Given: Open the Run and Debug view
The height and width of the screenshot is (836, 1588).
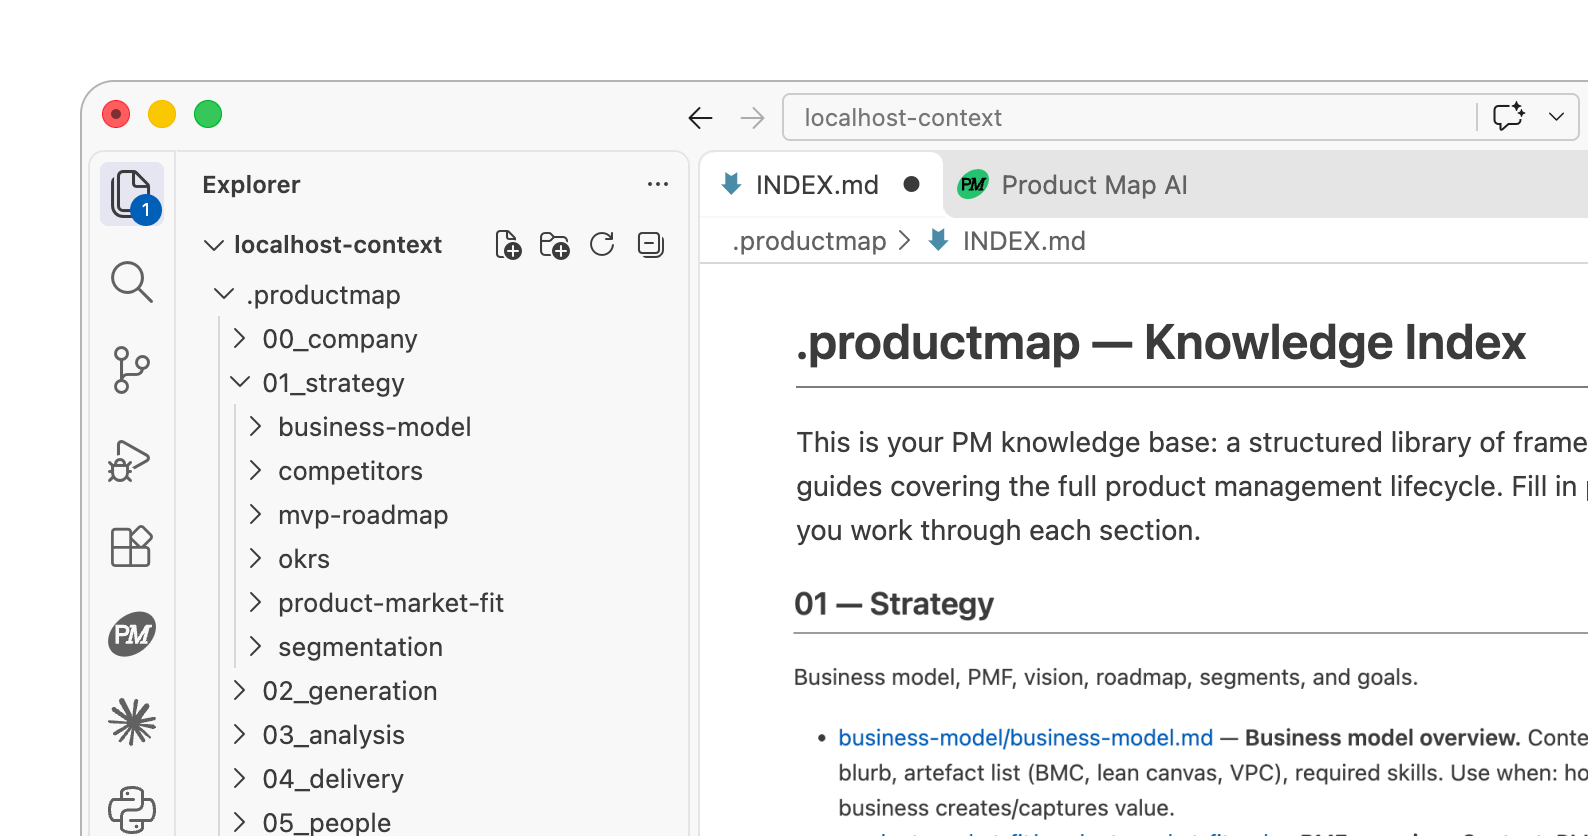Looking at the screenshot, I should tap(130, 460).
